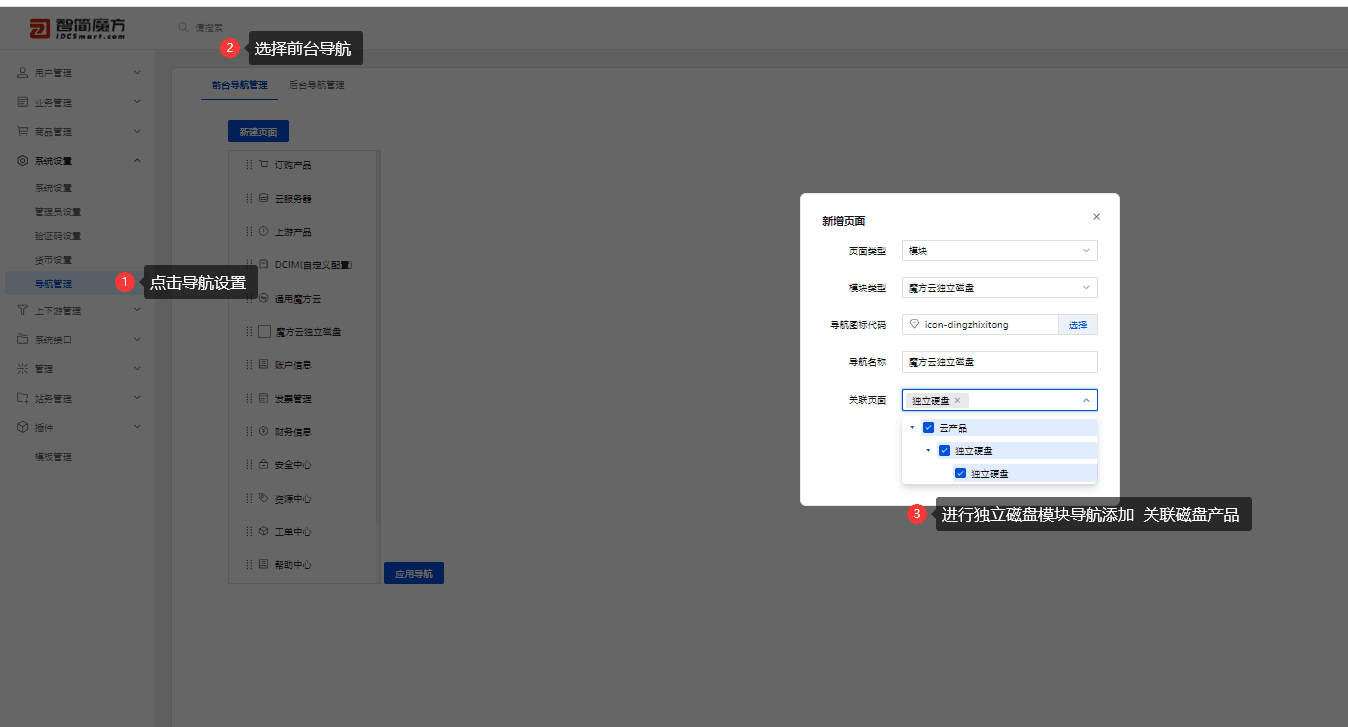
Task: Expand 商品管理 sidebar chevron
Action: 137,131
